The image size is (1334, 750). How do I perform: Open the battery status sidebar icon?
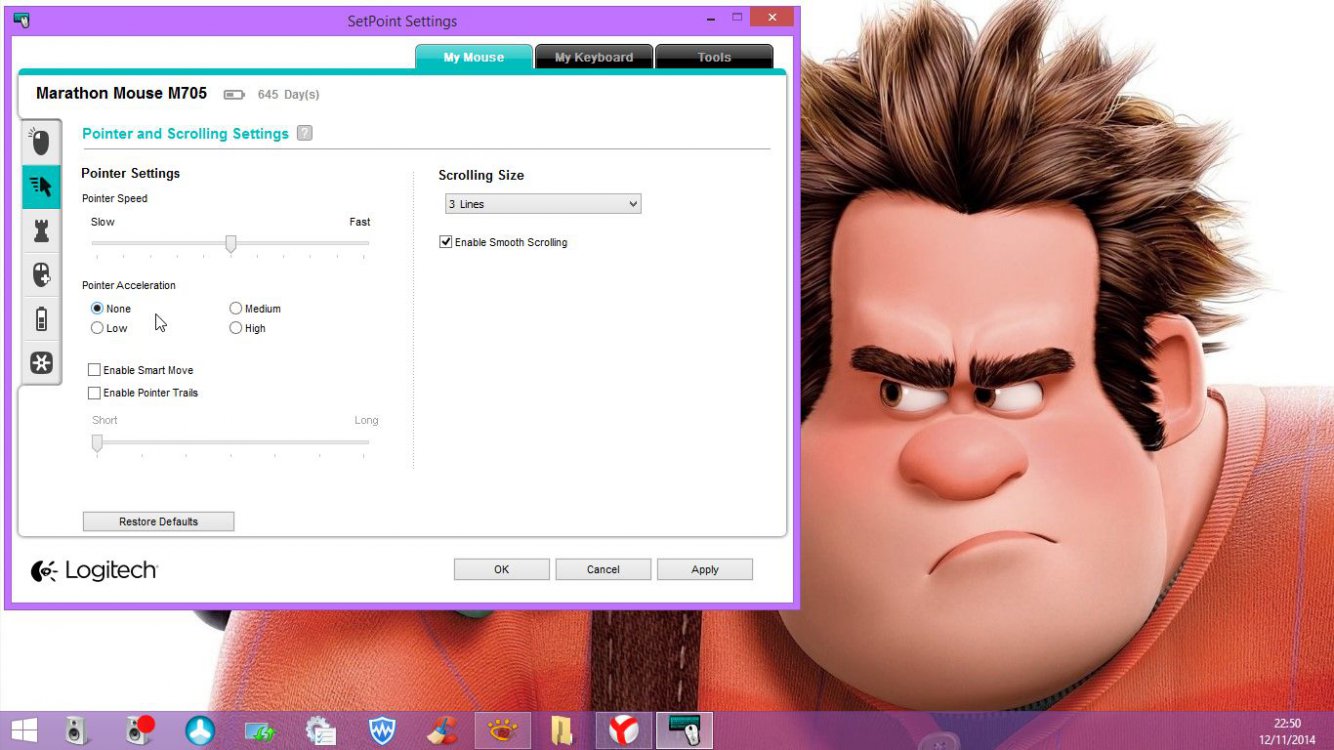point(40,319)
